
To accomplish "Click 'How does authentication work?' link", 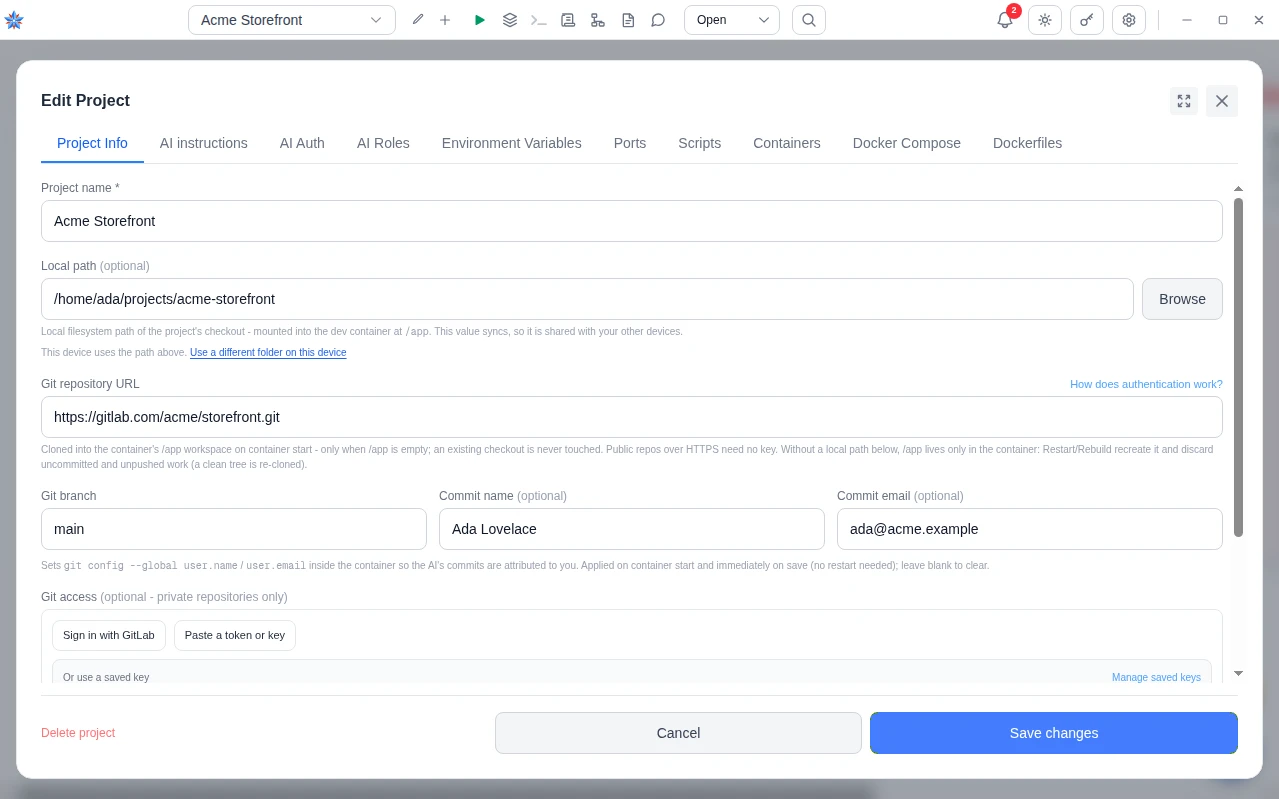I will click(1146, 384).
